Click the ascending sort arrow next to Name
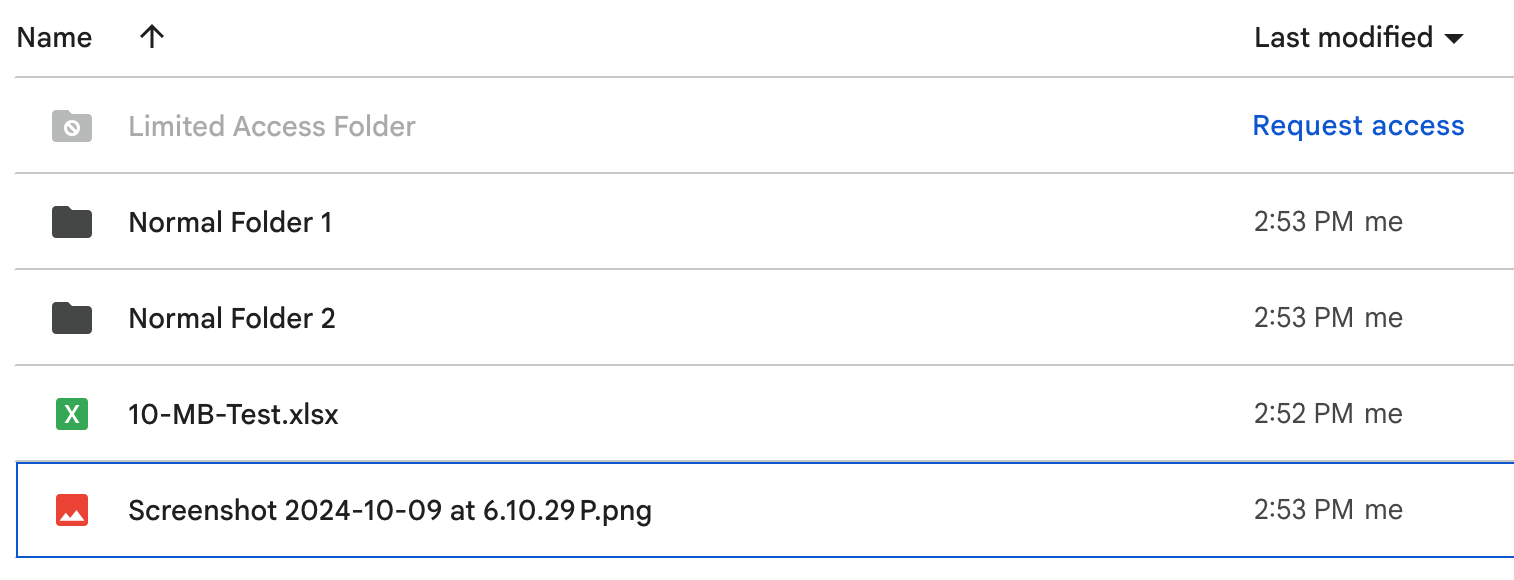Screen dimensions: 1514x580 point(151,37)
